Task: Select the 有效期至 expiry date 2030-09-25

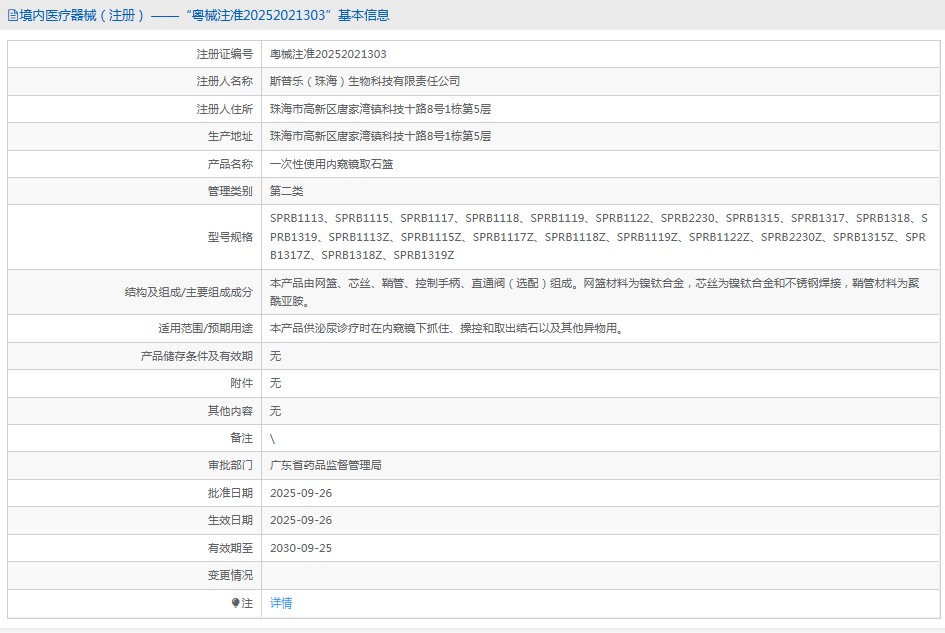Action: (x=302, y=547)
